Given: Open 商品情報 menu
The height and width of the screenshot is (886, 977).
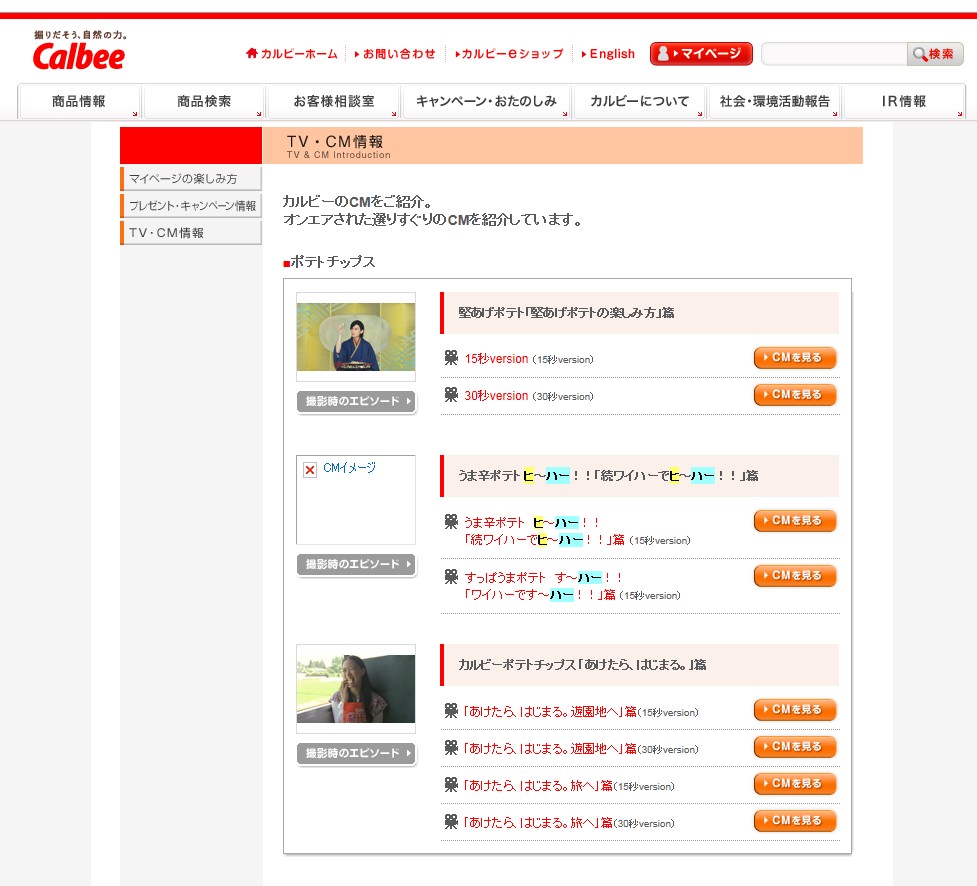Looking at the screenshot, I should (x=79, y=101).
